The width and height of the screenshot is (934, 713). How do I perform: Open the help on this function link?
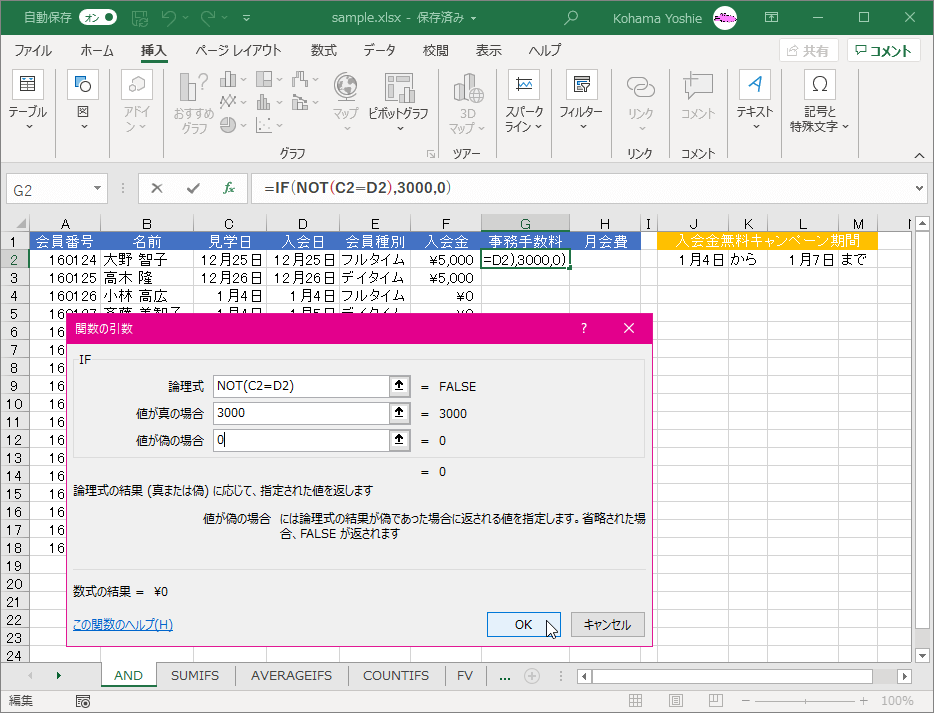coord(123,625)
